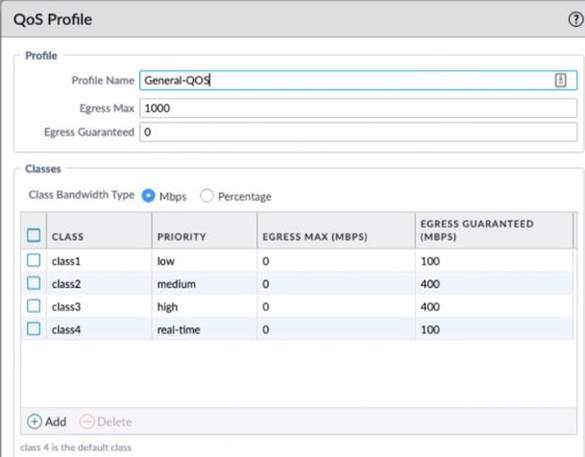Select the Percentage bandwidth type
Screen dimensions: 585x457
[207, 195]
